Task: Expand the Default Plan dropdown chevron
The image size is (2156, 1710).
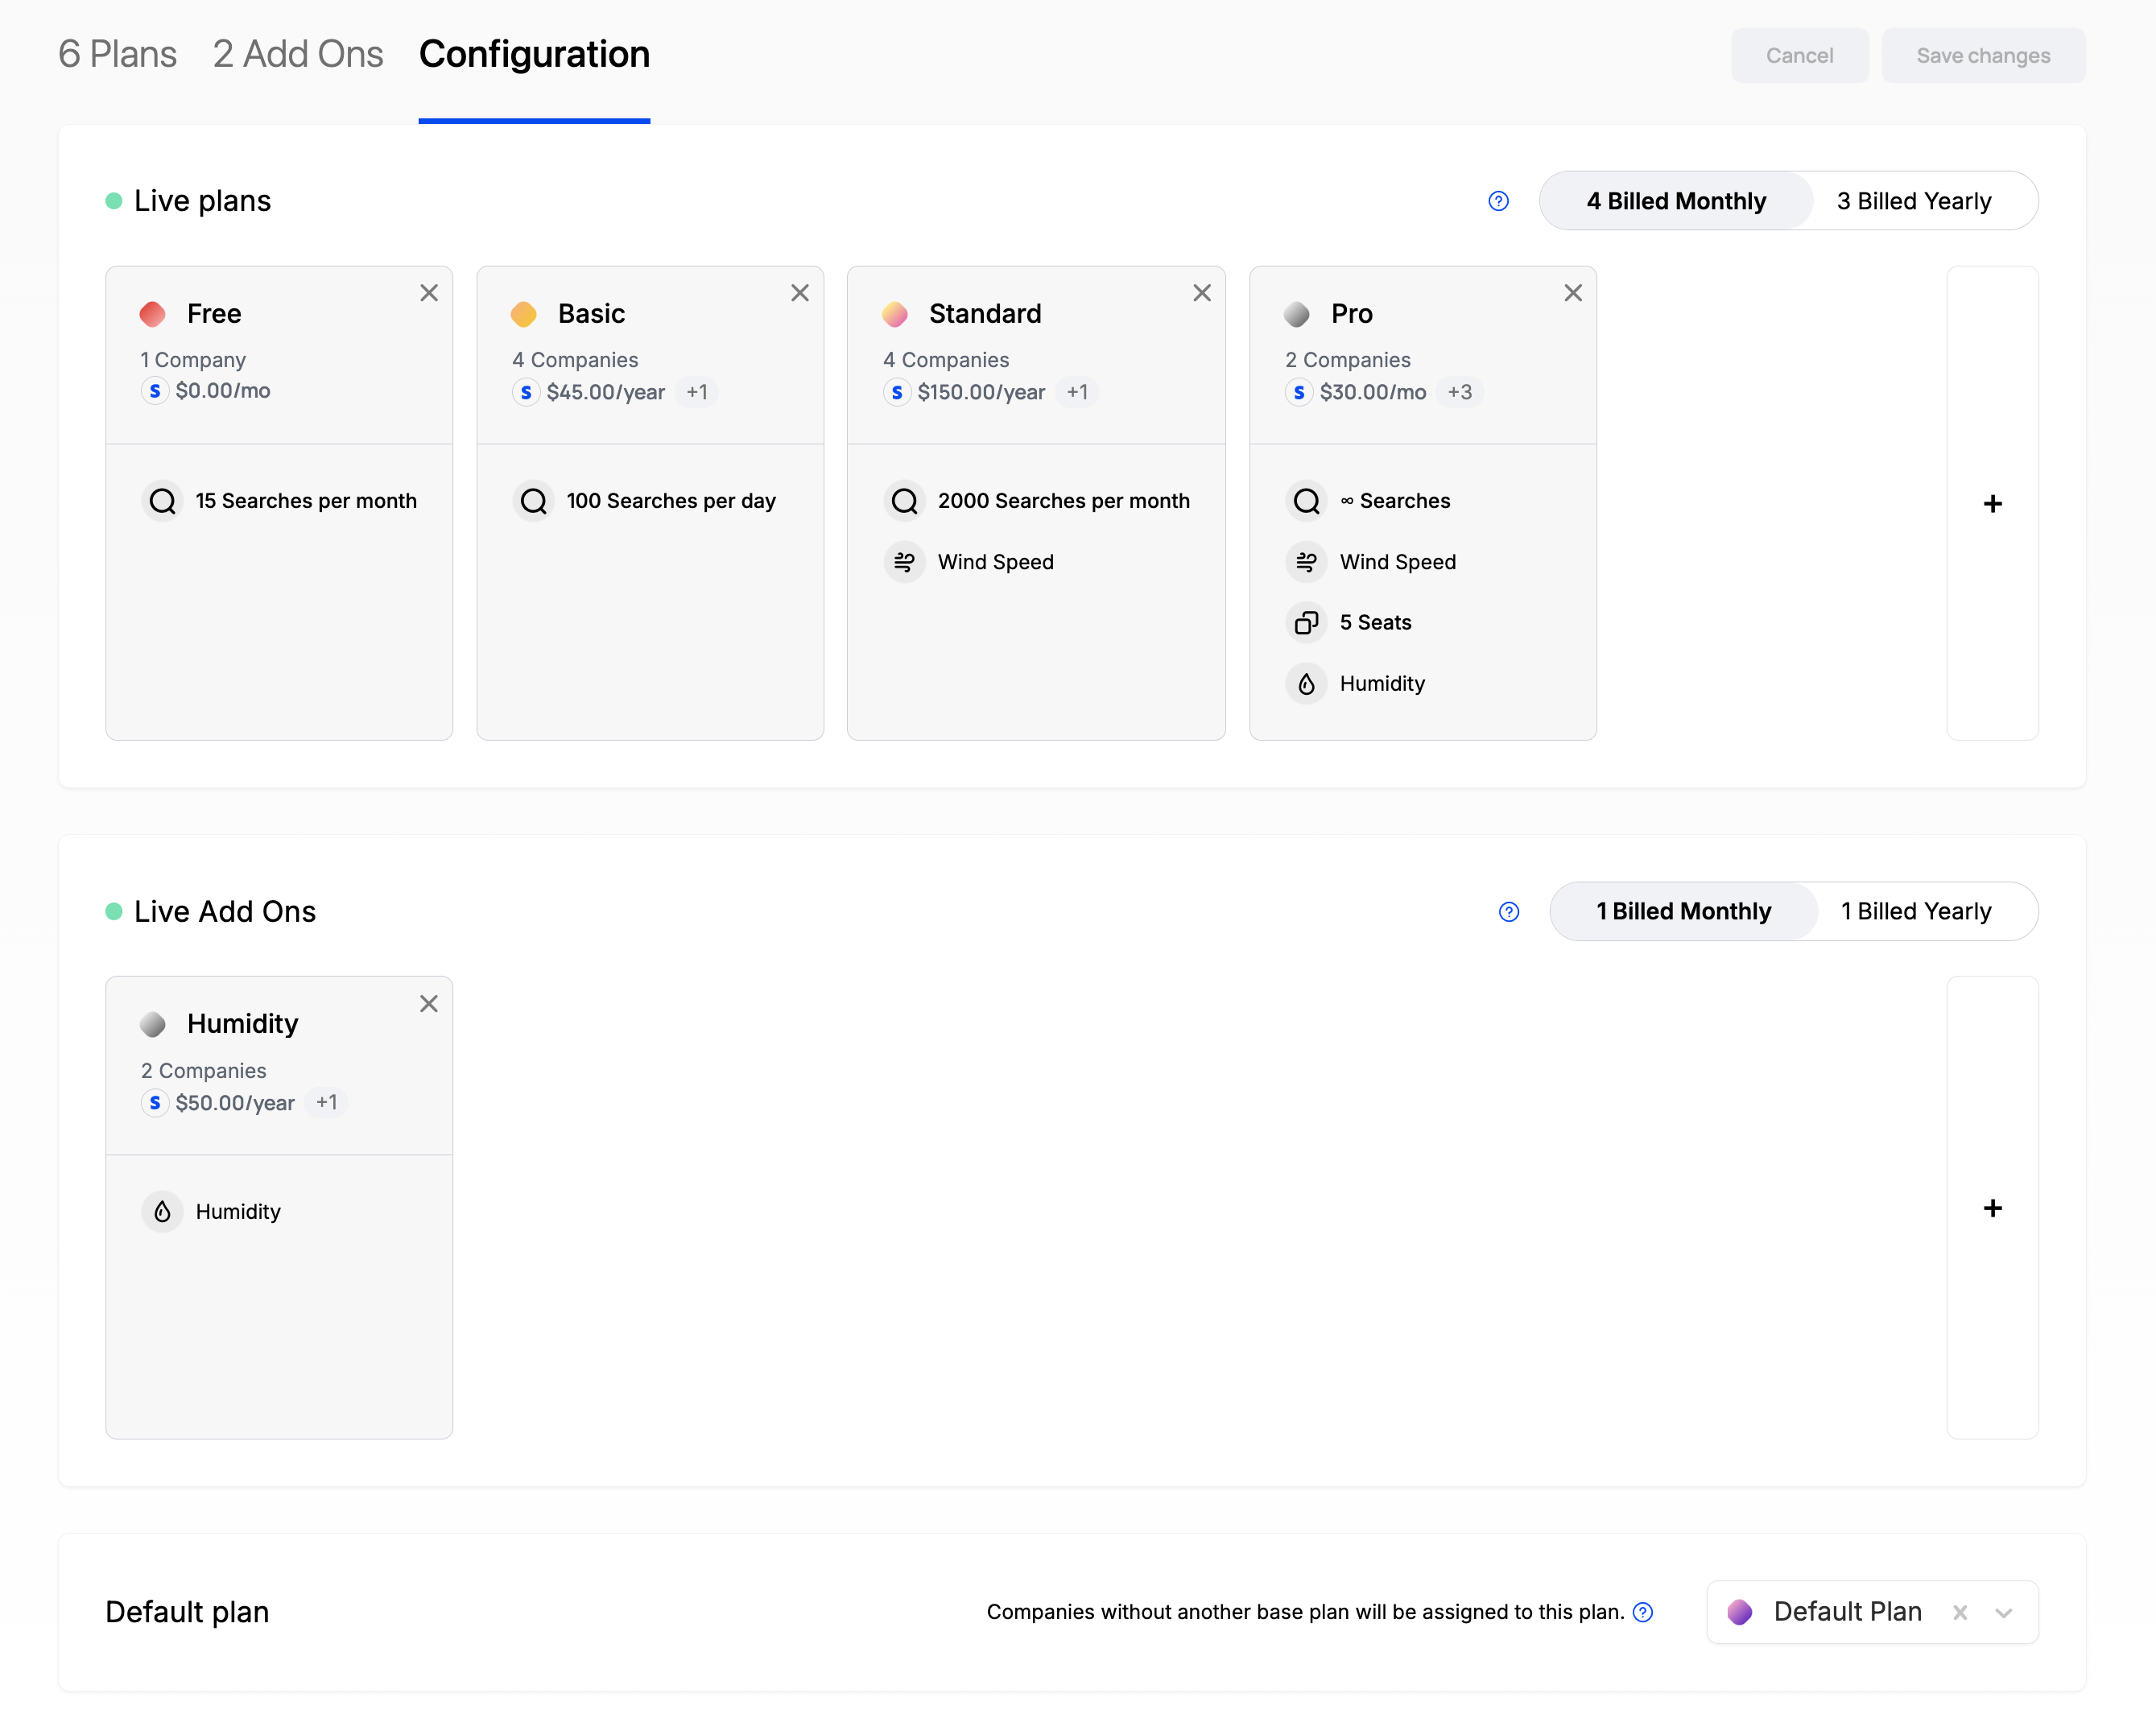Action: click(x=2003, y=1613)
